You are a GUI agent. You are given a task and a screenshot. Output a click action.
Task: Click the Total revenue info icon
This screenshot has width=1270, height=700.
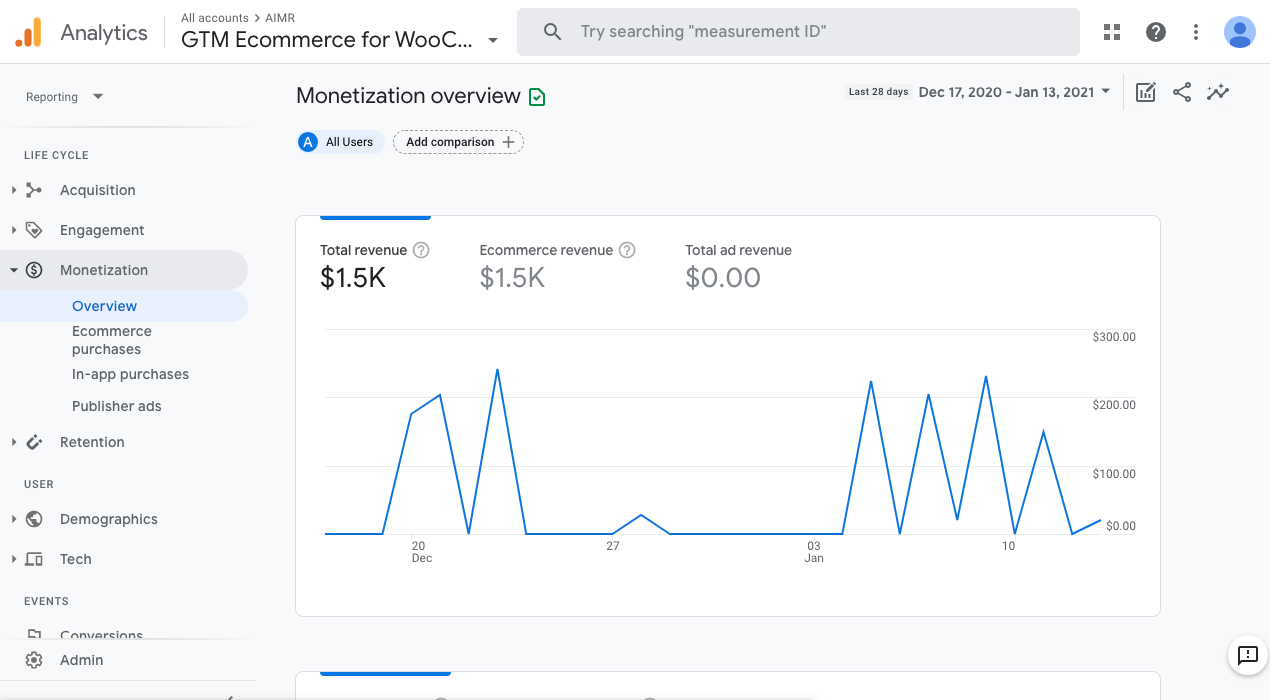421,250
